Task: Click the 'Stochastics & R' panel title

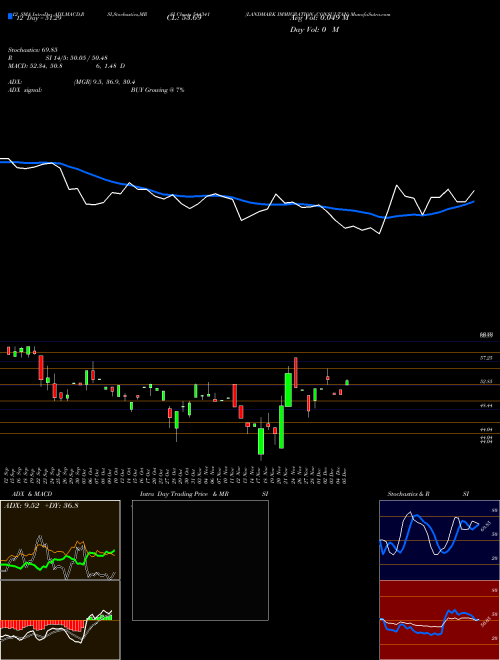Action: [x=408, y=494]
